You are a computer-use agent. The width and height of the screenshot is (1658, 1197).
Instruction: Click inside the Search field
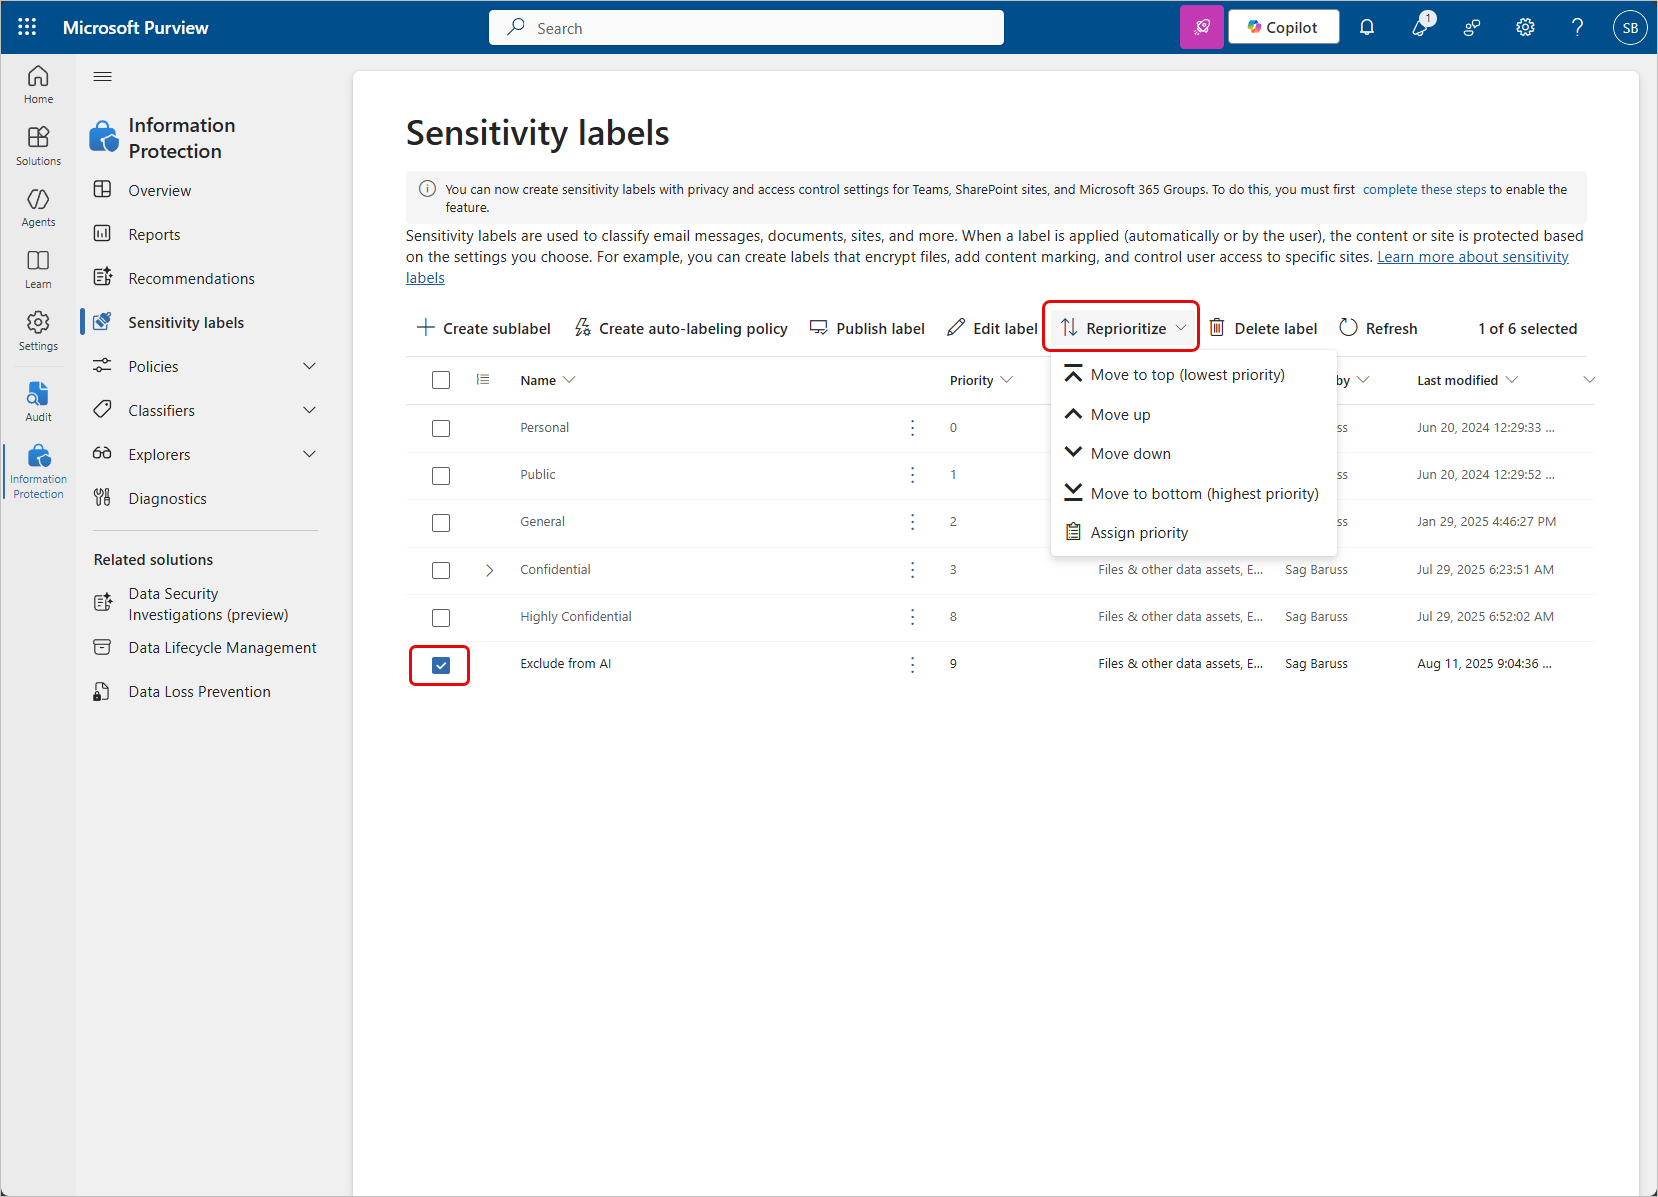(745, 27)
